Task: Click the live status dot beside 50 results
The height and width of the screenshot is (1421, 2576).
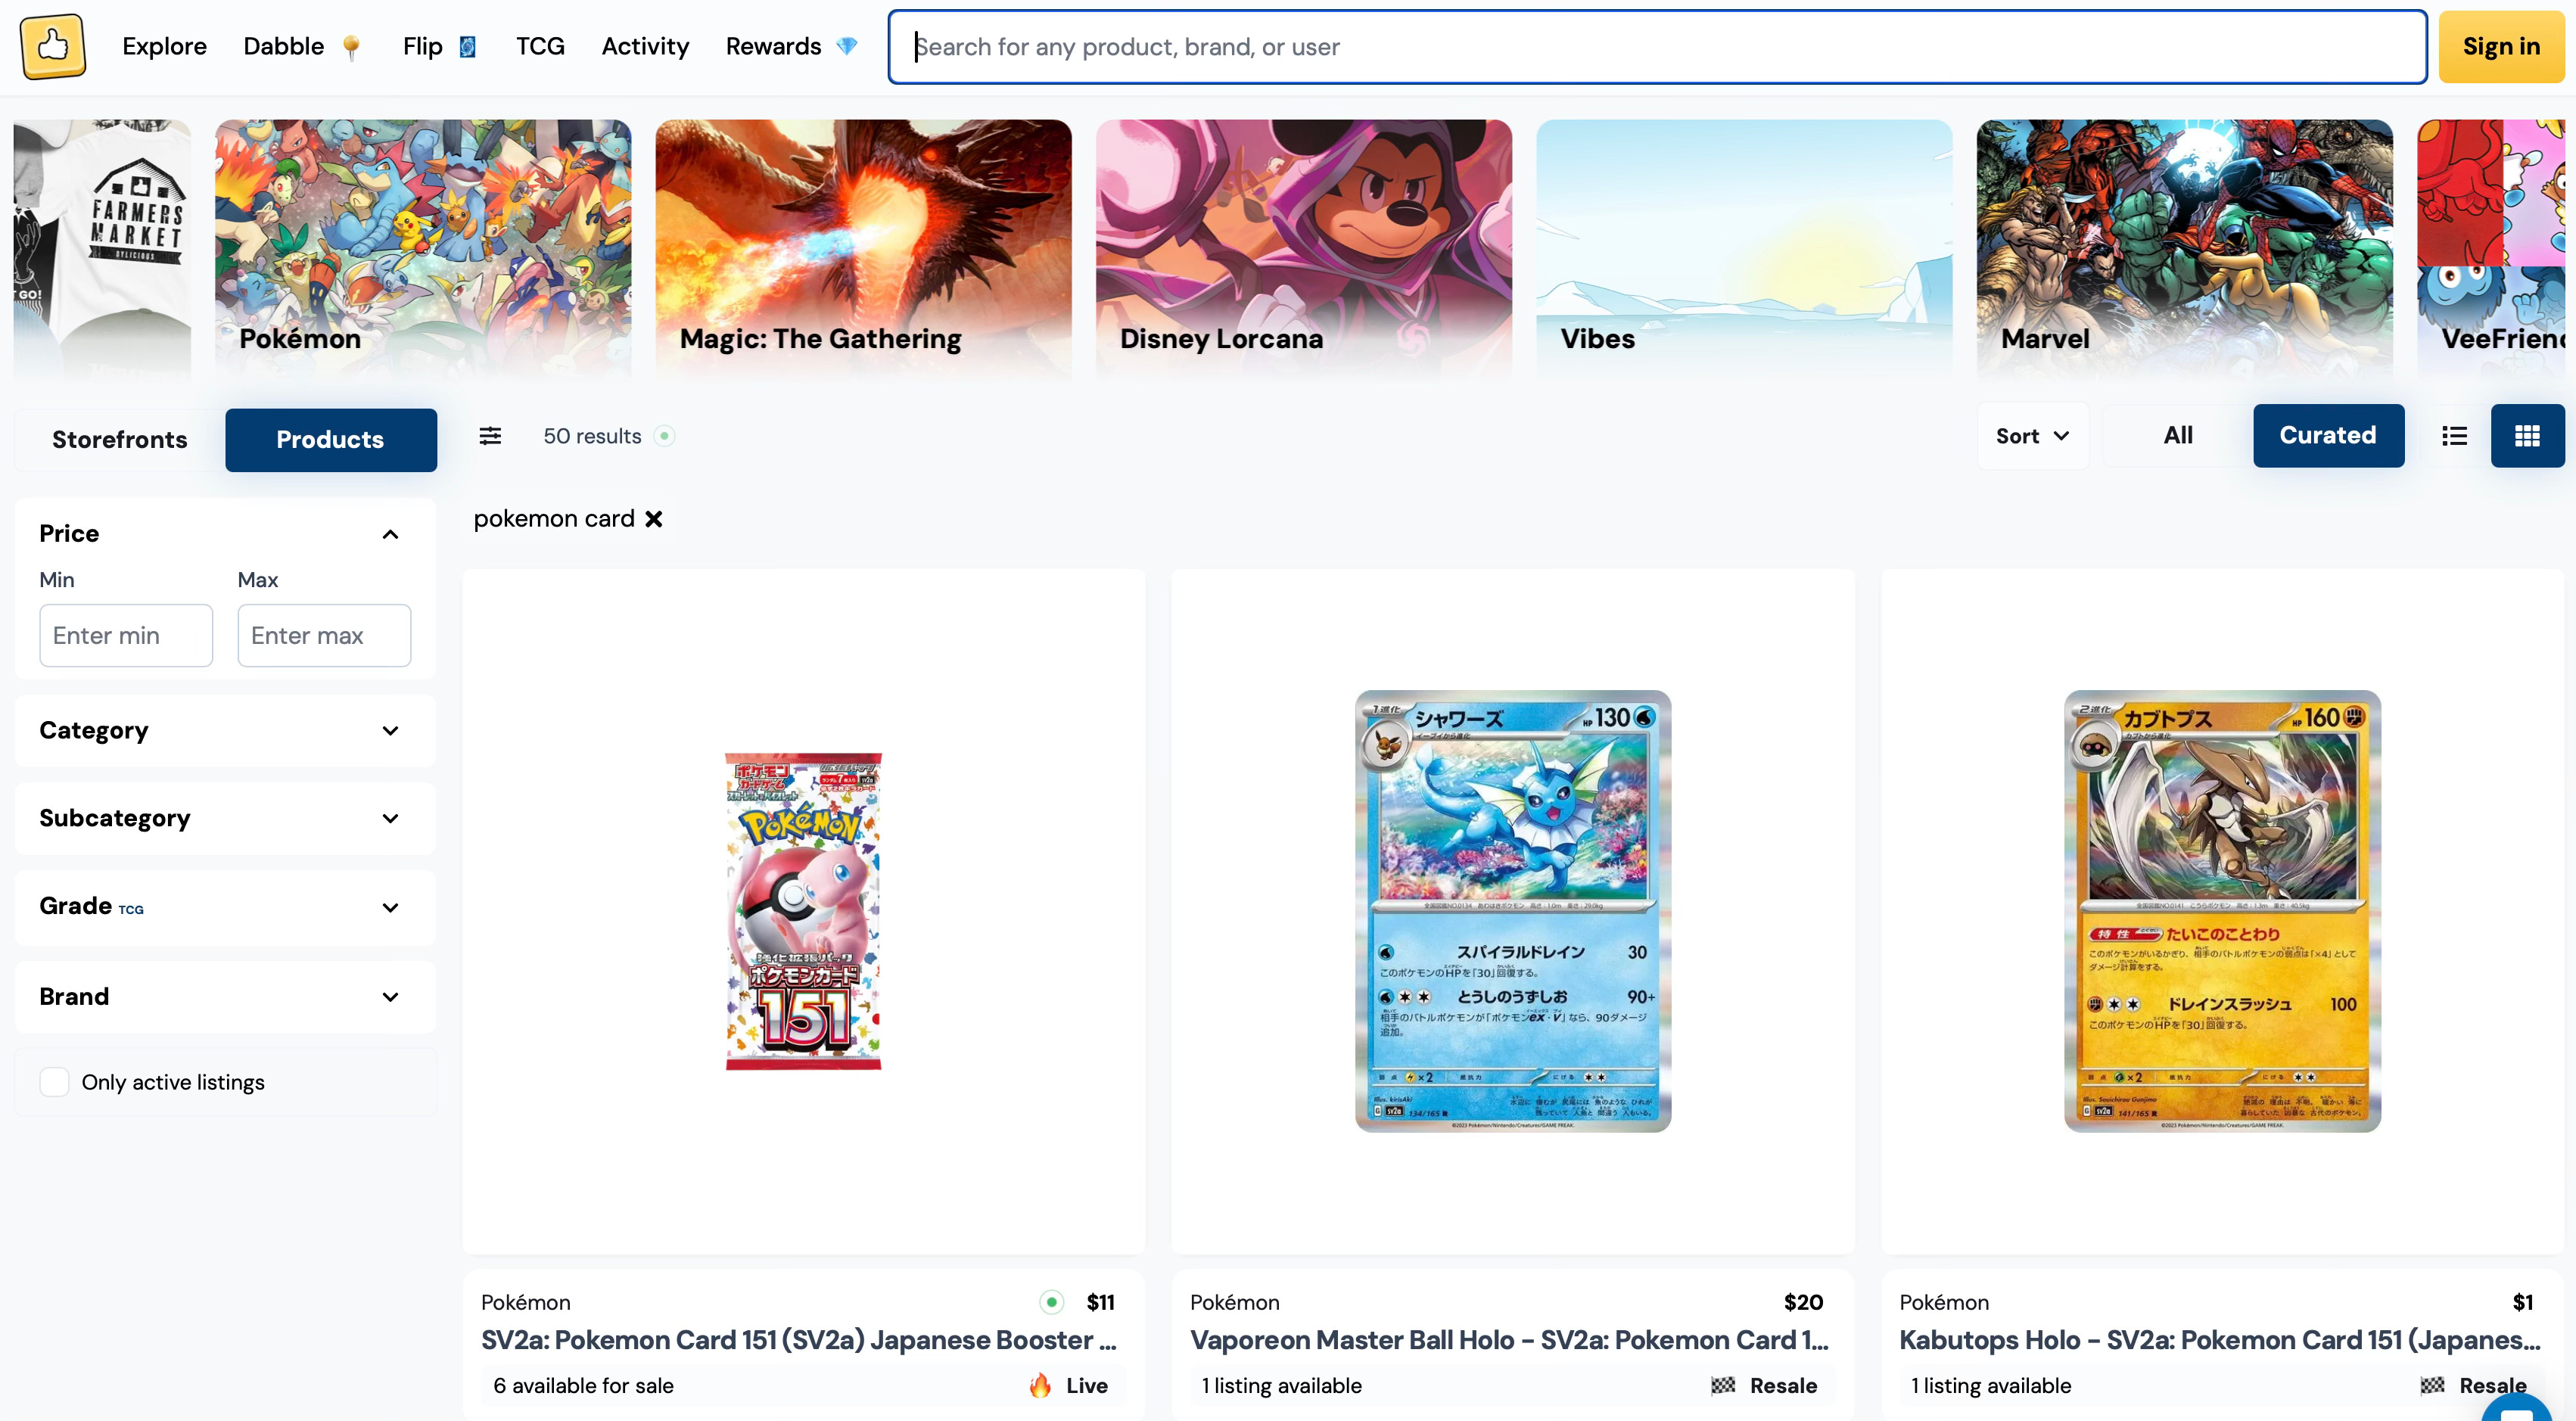Action: click(x=664, y=436)
